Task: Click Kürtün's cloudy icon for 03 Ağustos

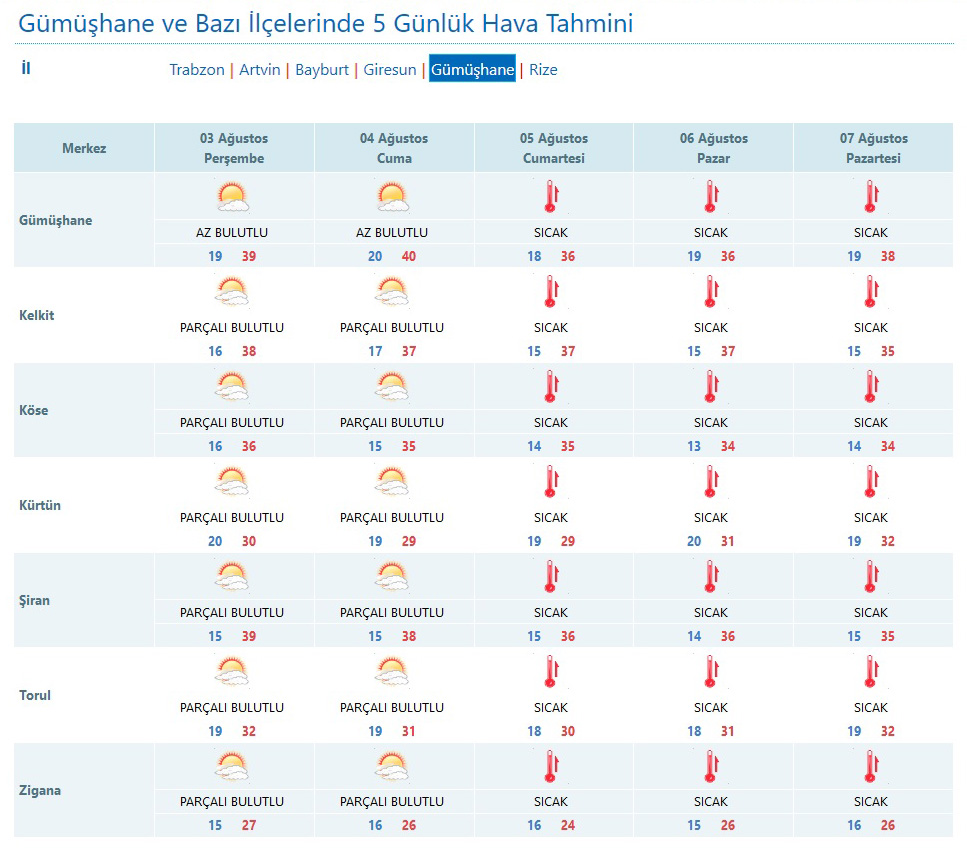Action: (x=232, y=482)
